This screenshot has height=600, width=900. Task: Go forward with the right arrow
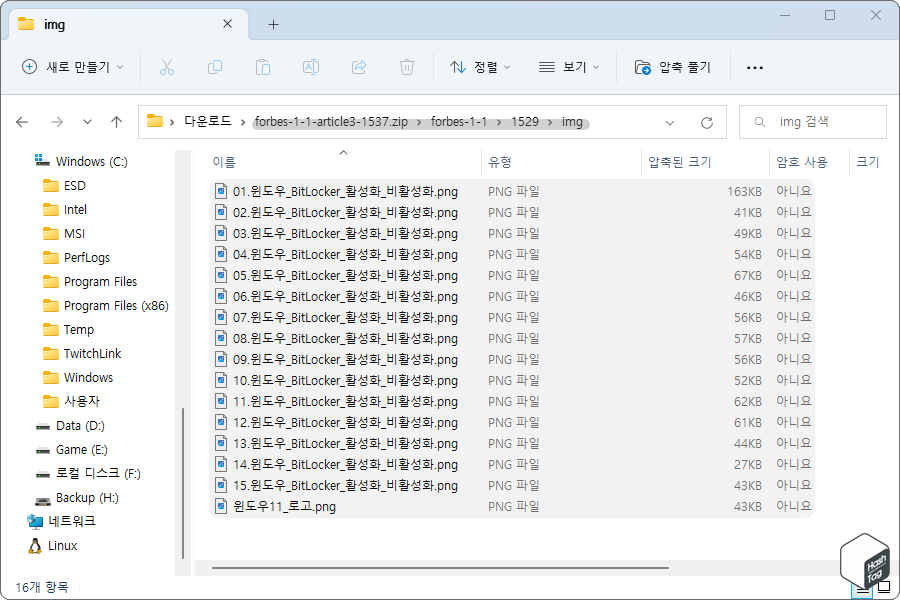coord(57,122)
